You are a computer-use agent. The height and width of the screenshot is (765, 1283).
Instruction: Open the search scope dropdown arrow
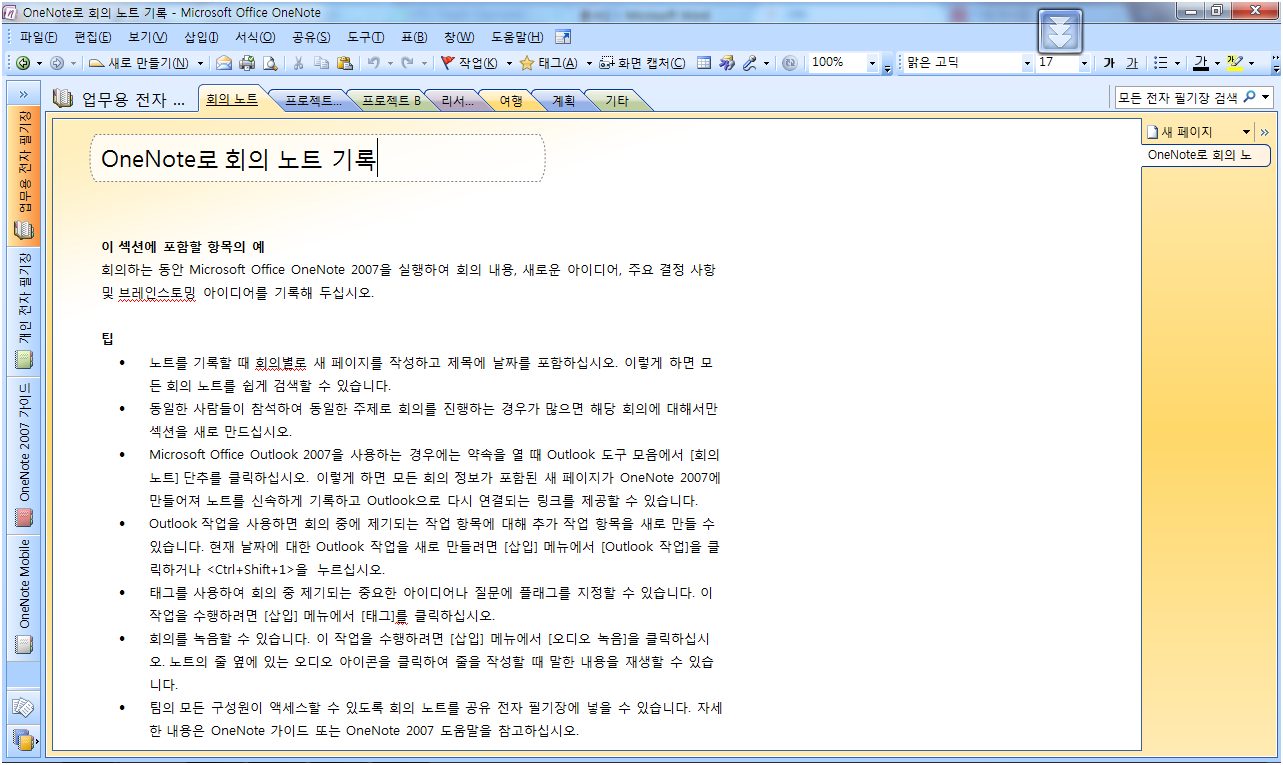(1266, 97)
